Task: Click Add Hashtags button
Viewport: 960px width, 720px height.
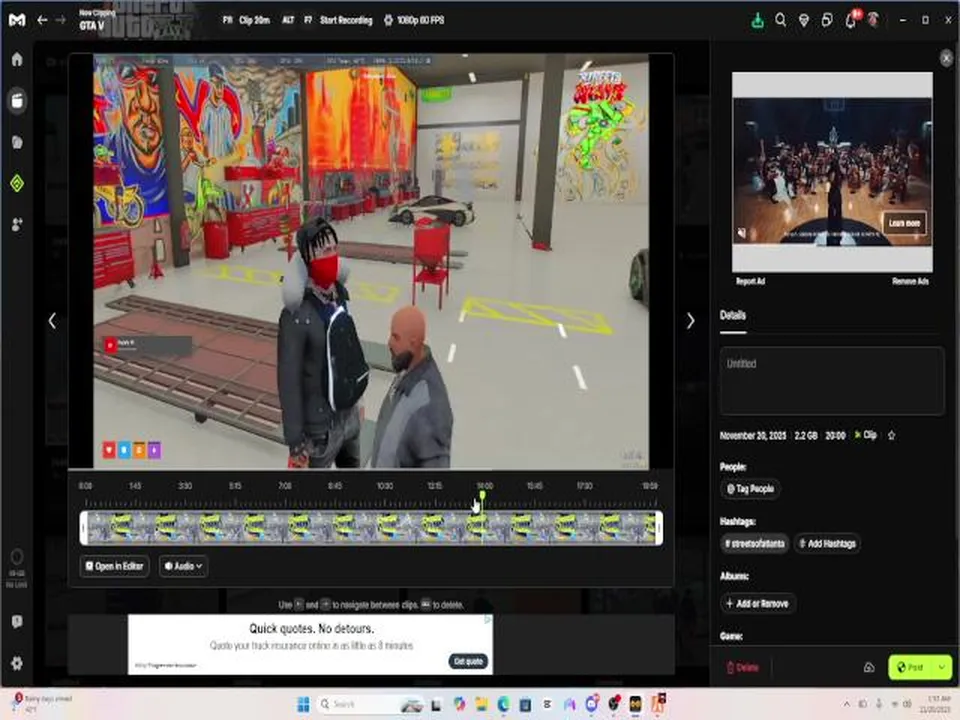Action: [x=827, y=543]
